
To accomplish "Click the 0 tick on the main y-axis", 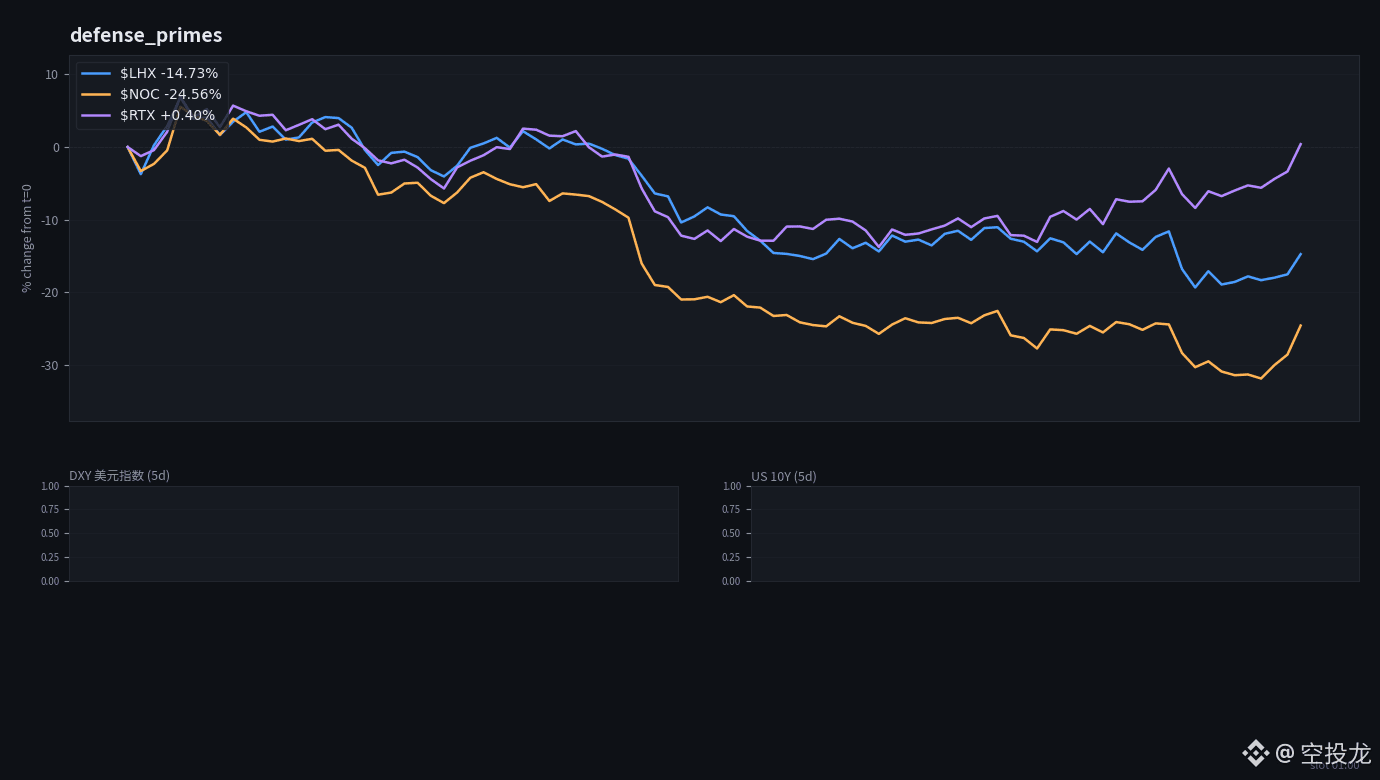I will tap(56, 147).
